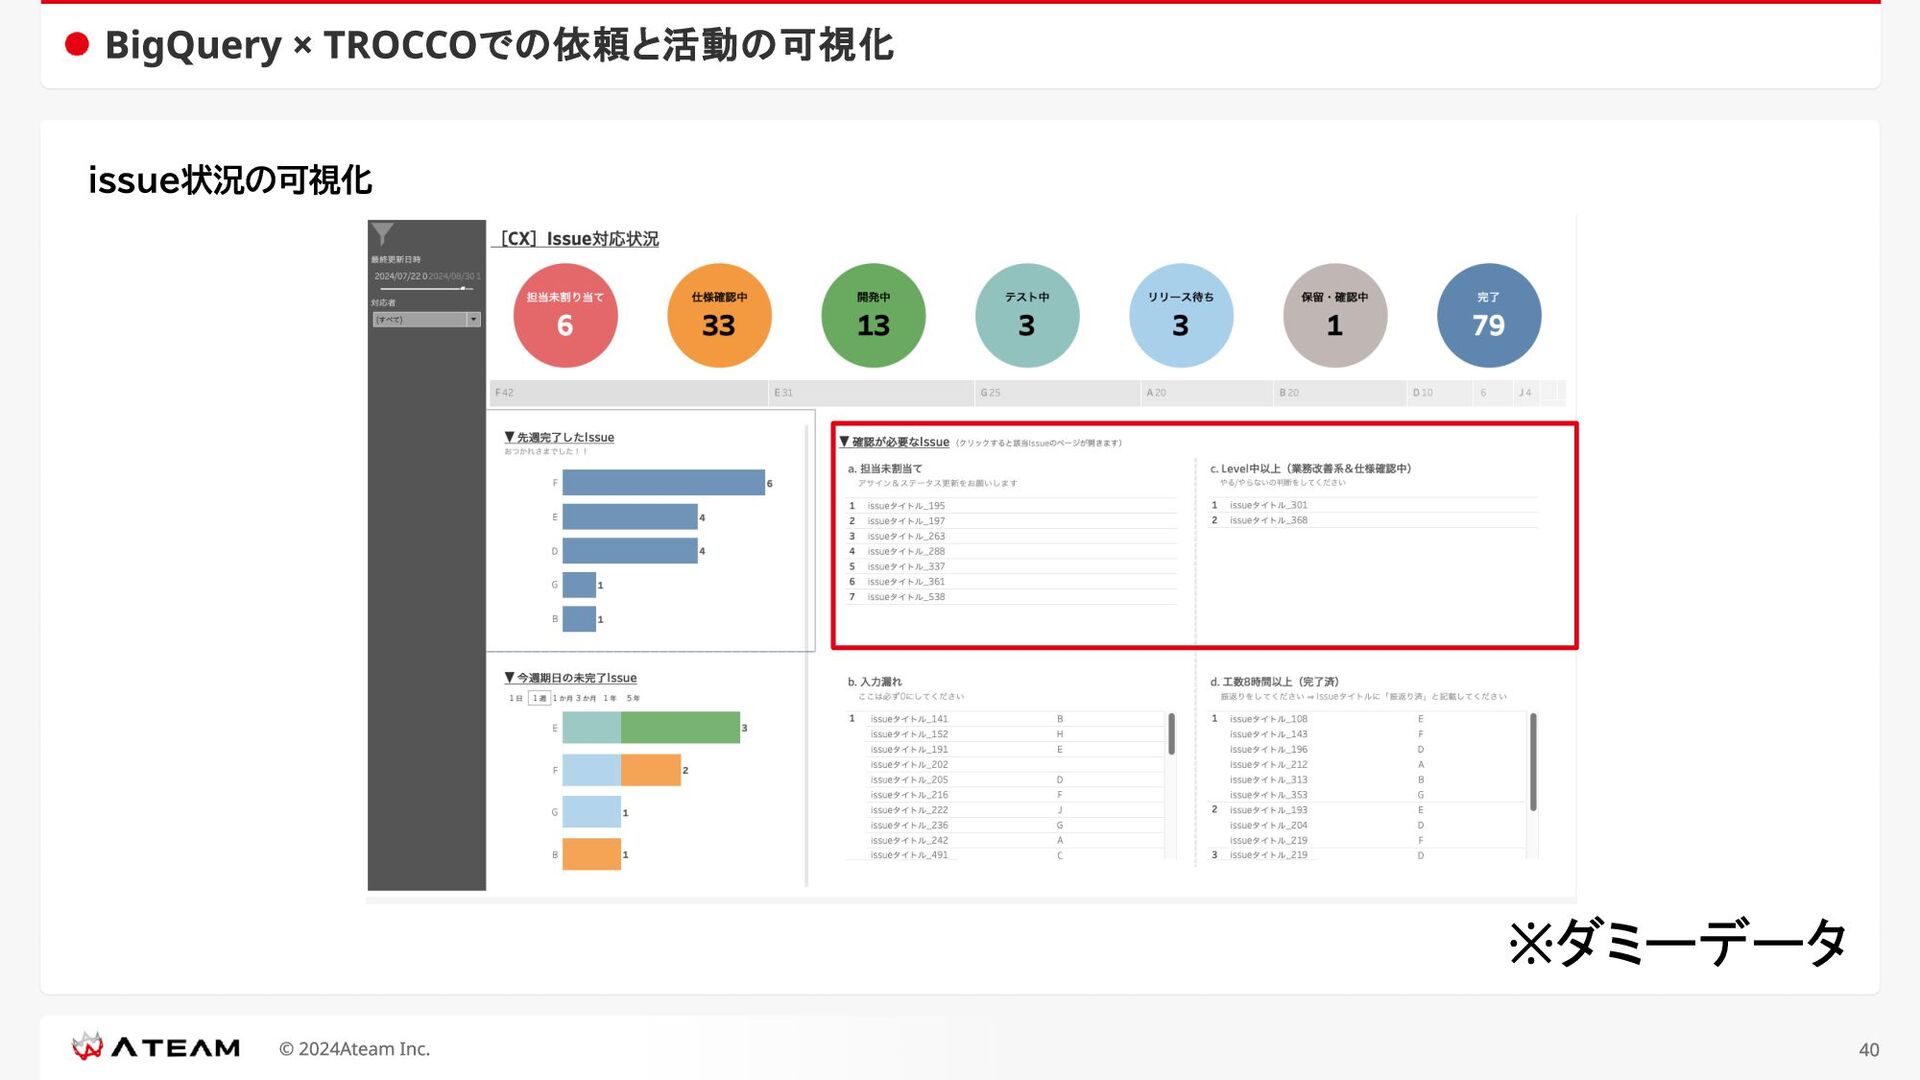The width and height of the screenshot is (1920, 1080).
Task: Click the ▼先週完了したIssue heading
Action: 559,437
